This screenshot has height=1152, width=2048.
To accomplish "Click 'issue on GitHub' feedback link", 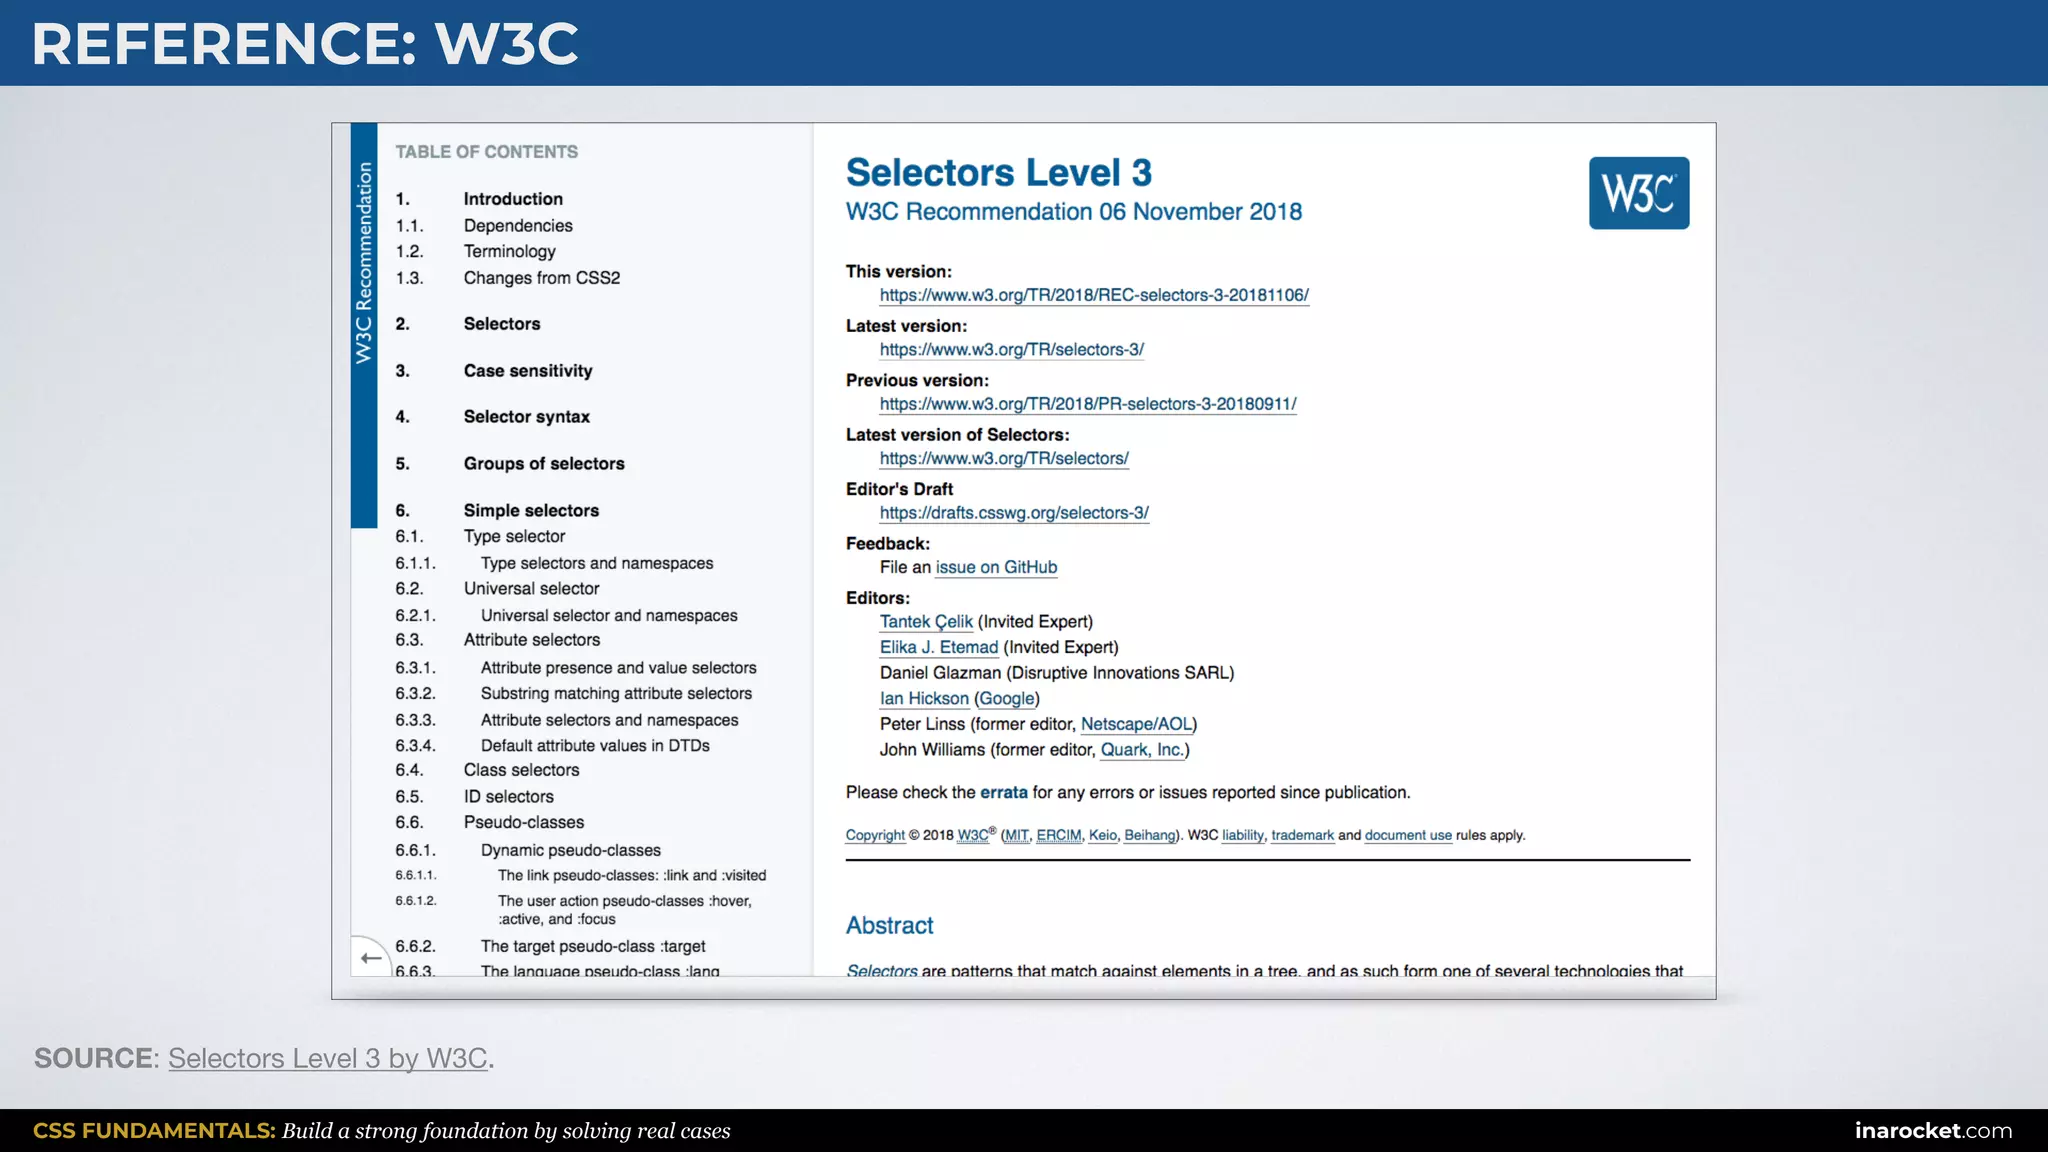I will (x=996, y=567).
